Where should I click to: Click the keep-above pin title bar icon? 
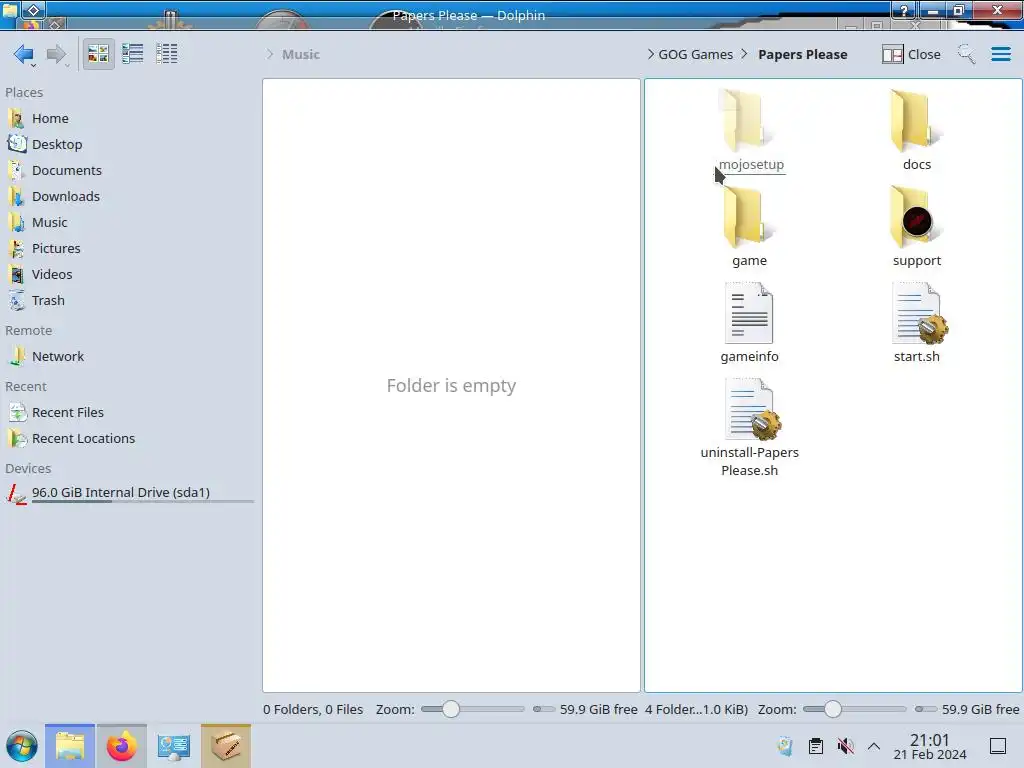pos(33,9)
